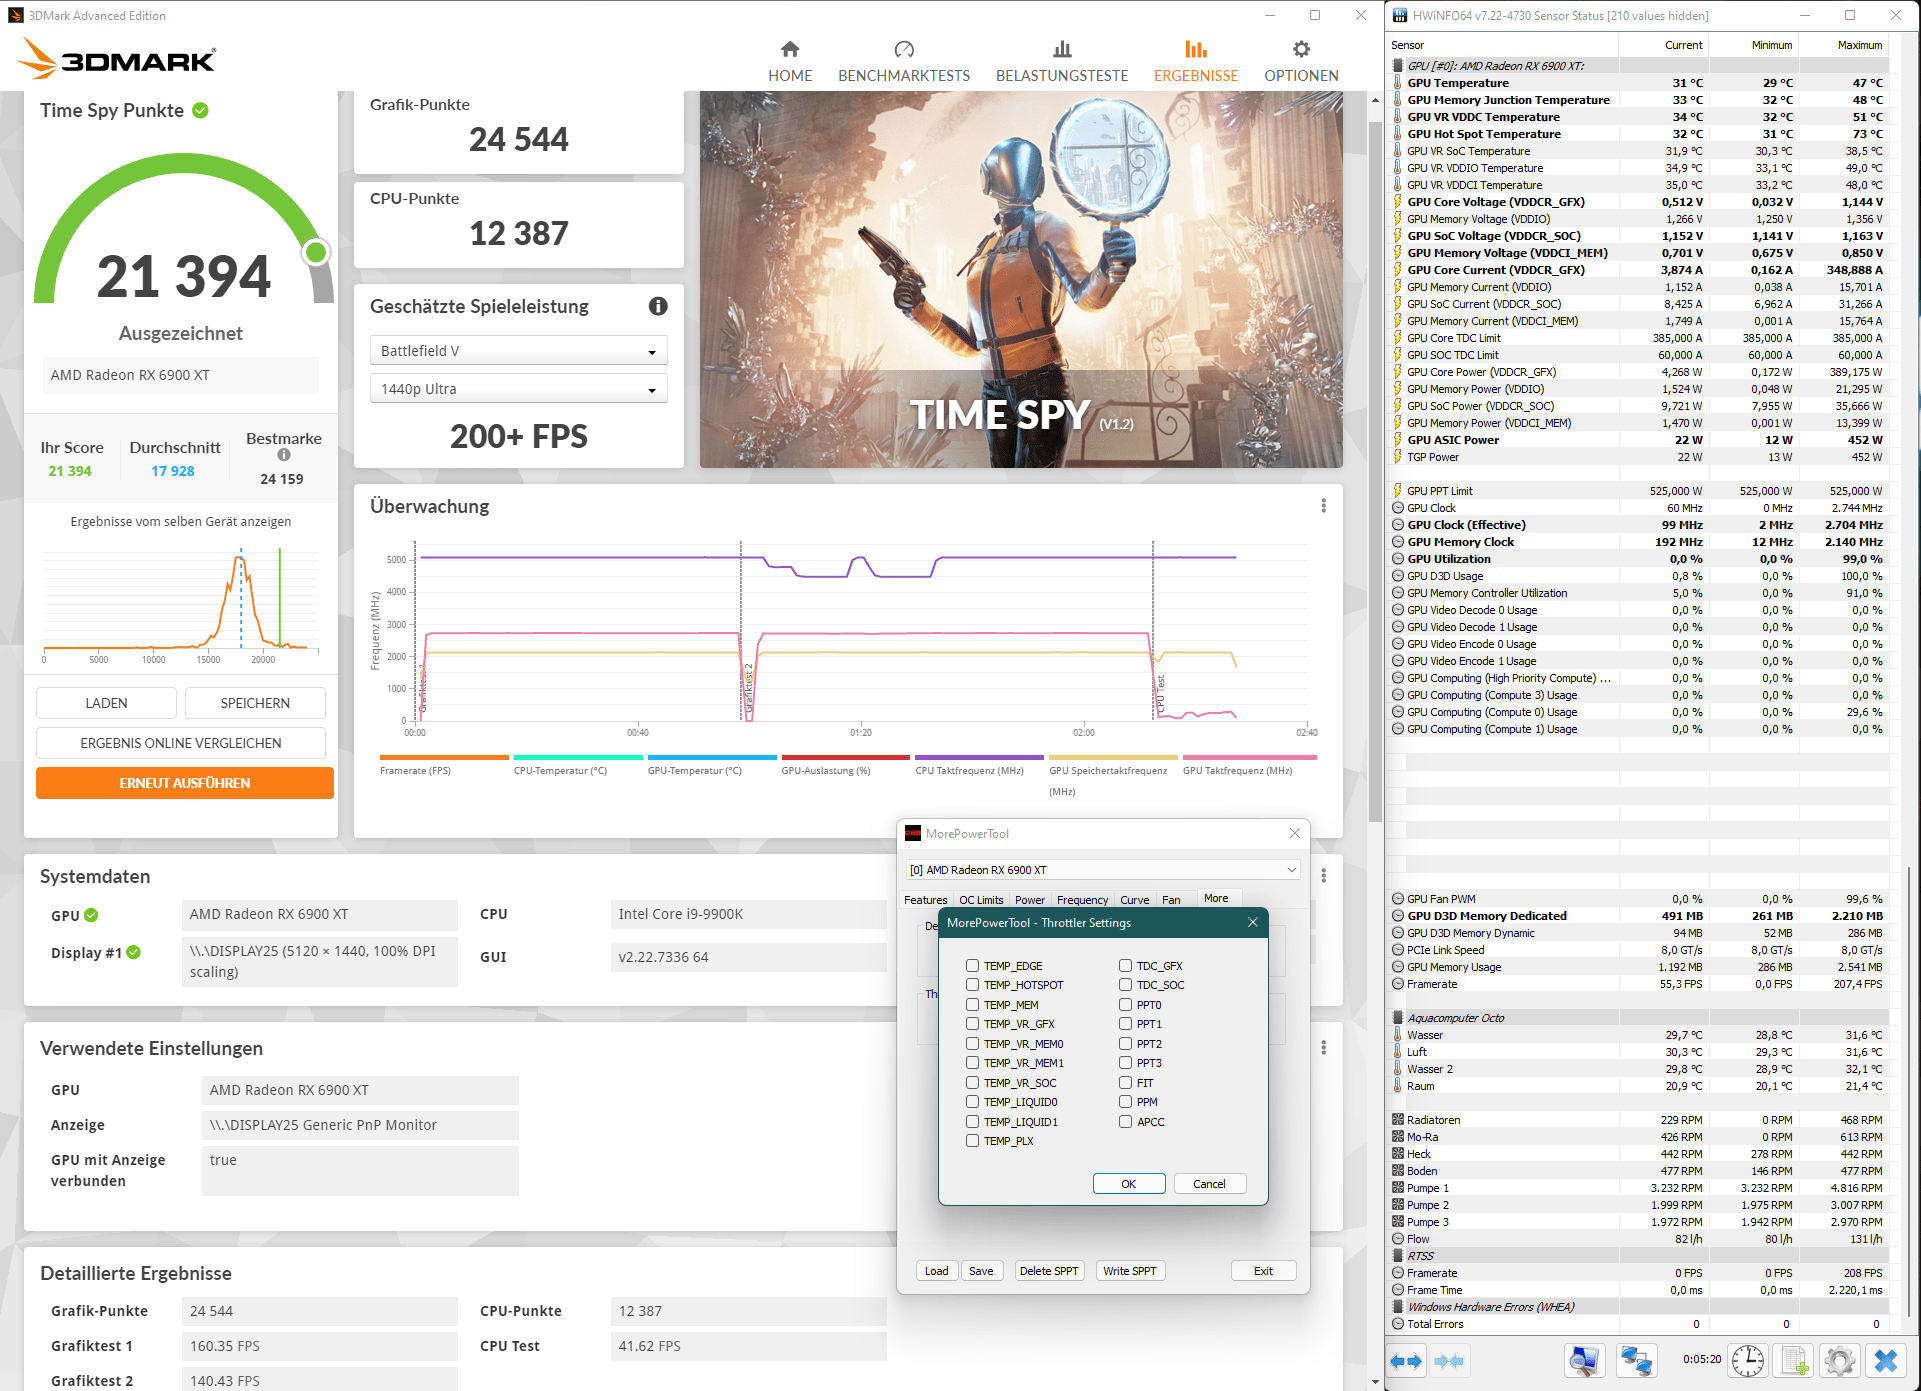Click the score distribution histogram
The width and height of the screenshot is (1921, 1391).
(181, 603)
